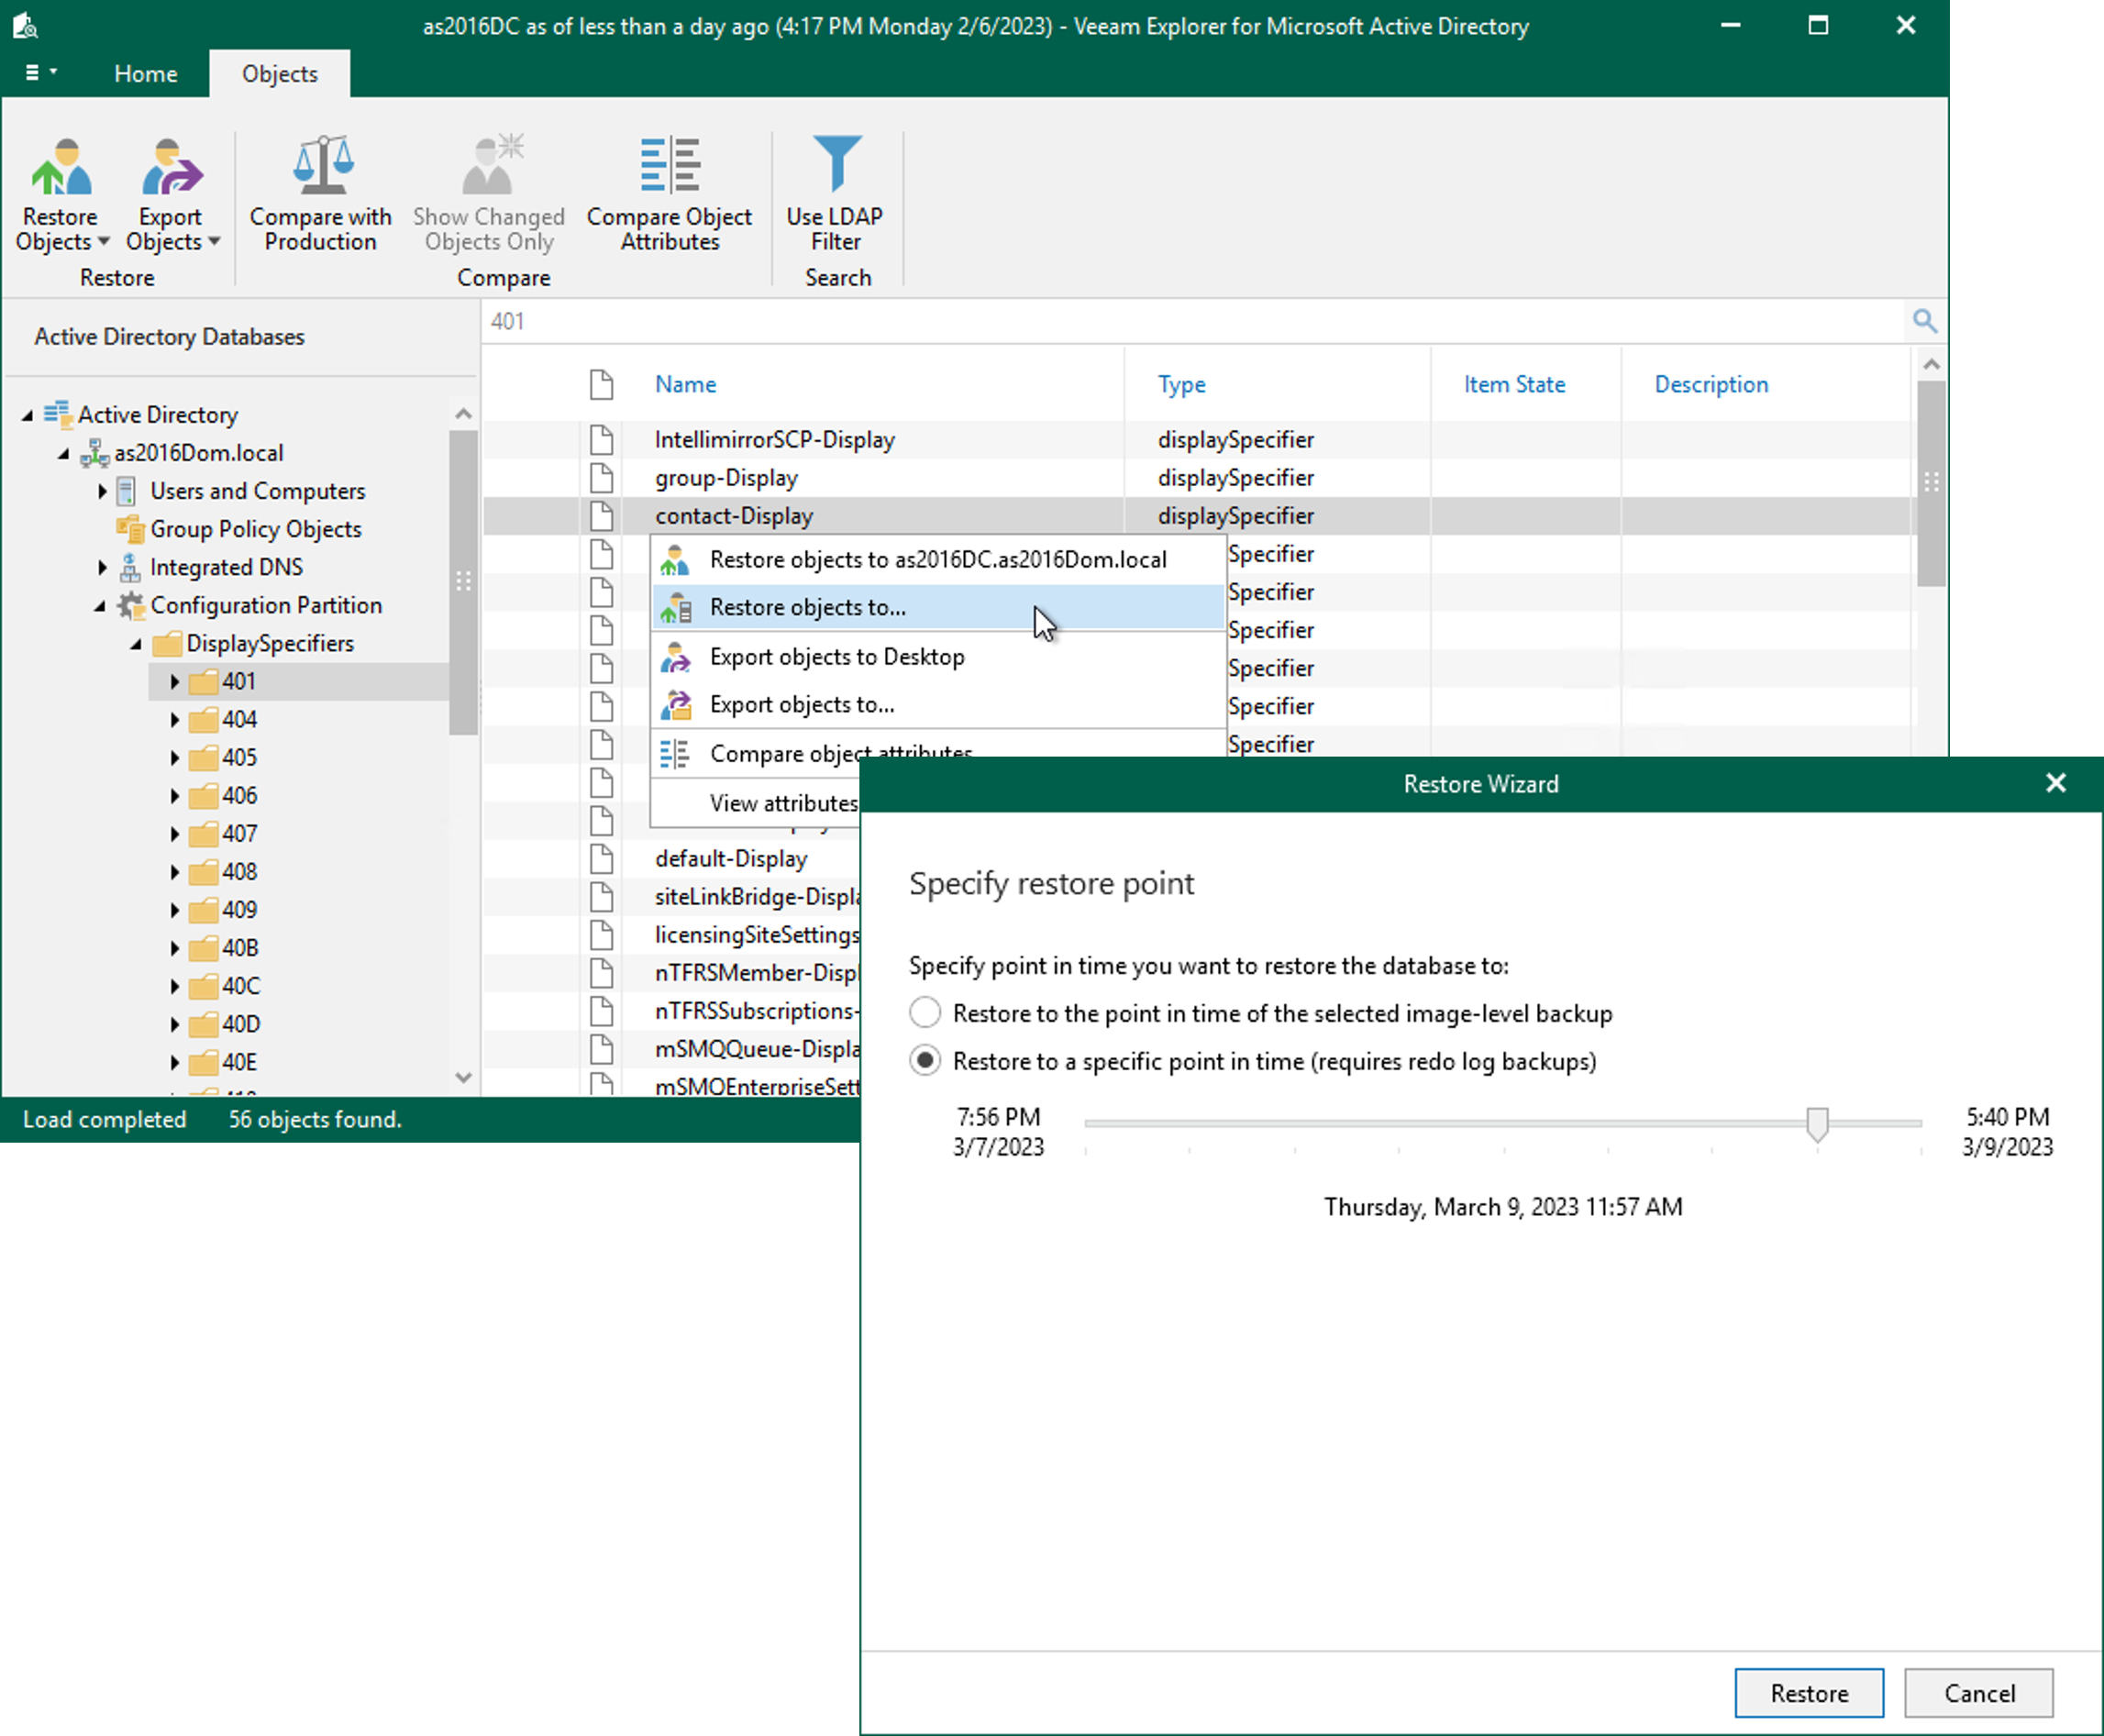Click the 40B folder icon
Image resolution: width=2104 pixels, height=1736 pixels.
coord(203,948)
